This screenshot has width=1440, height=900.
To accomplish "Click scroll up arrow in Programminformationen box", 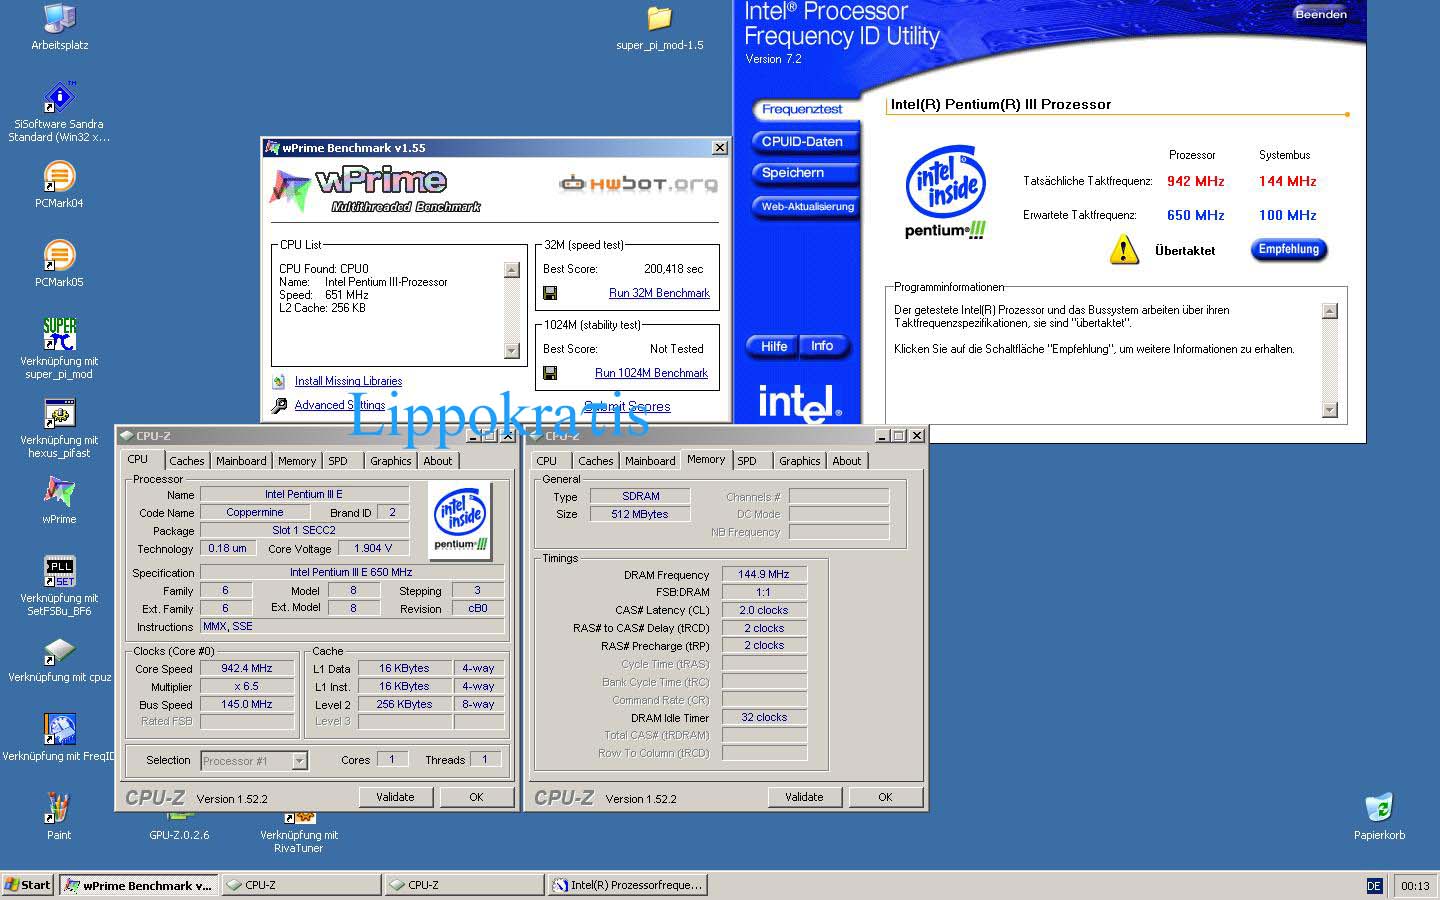I will pyautogui.click(x=1329, y=311).
